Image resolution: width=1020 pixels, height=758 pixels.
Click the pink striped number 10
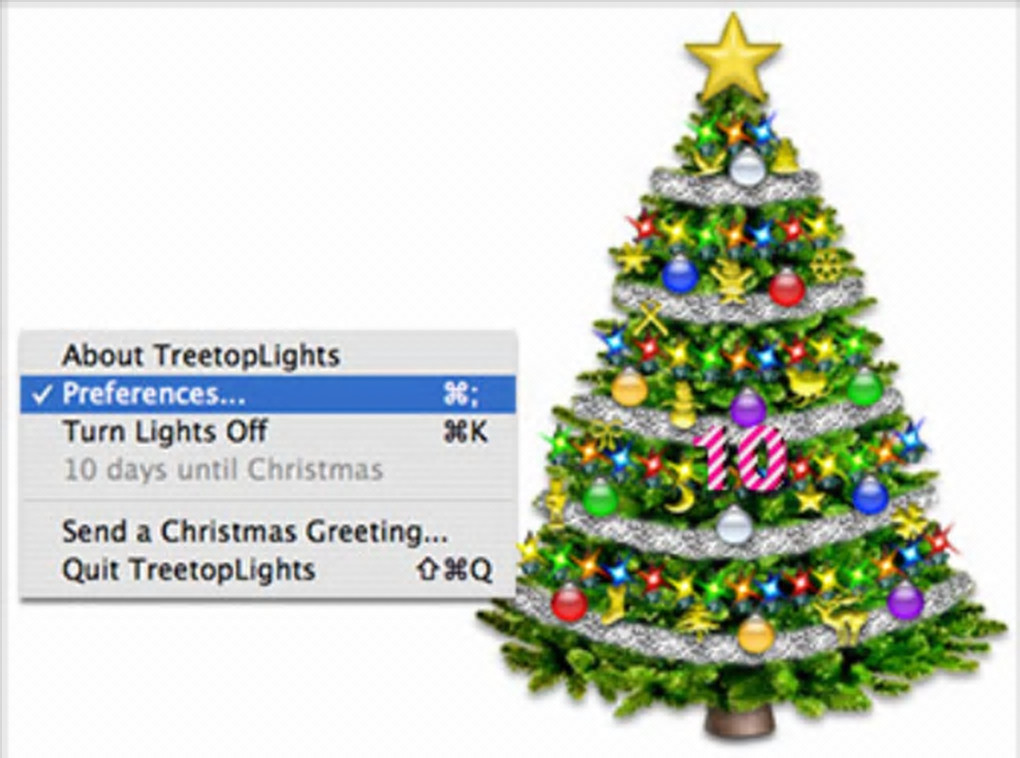(x=741, y=458)
